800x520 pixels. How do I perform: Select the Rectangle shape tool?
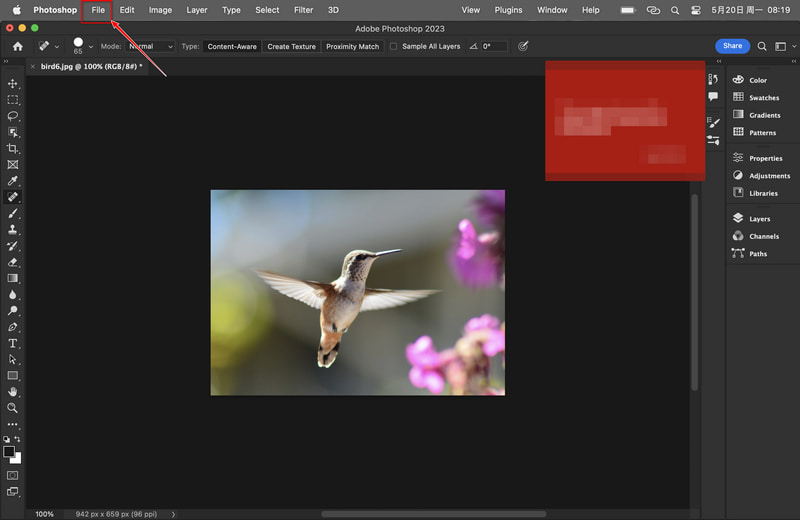coord(12,376)
